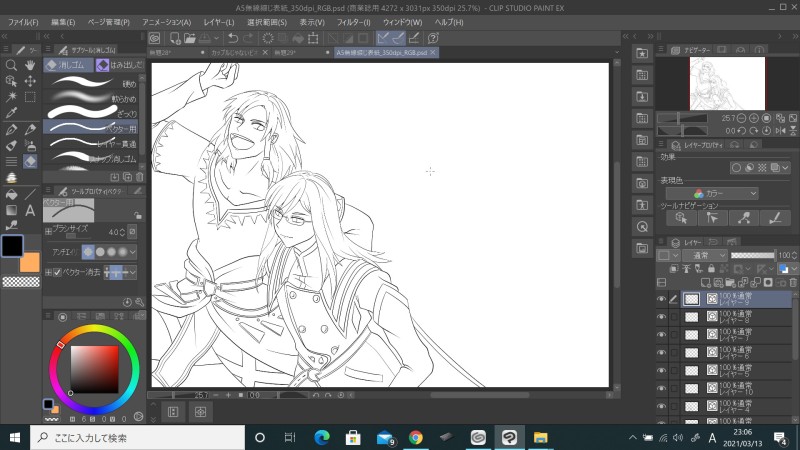The width and height of the screenshot is (800, 450).
Task: Select the Text tool
Action: 30,210
